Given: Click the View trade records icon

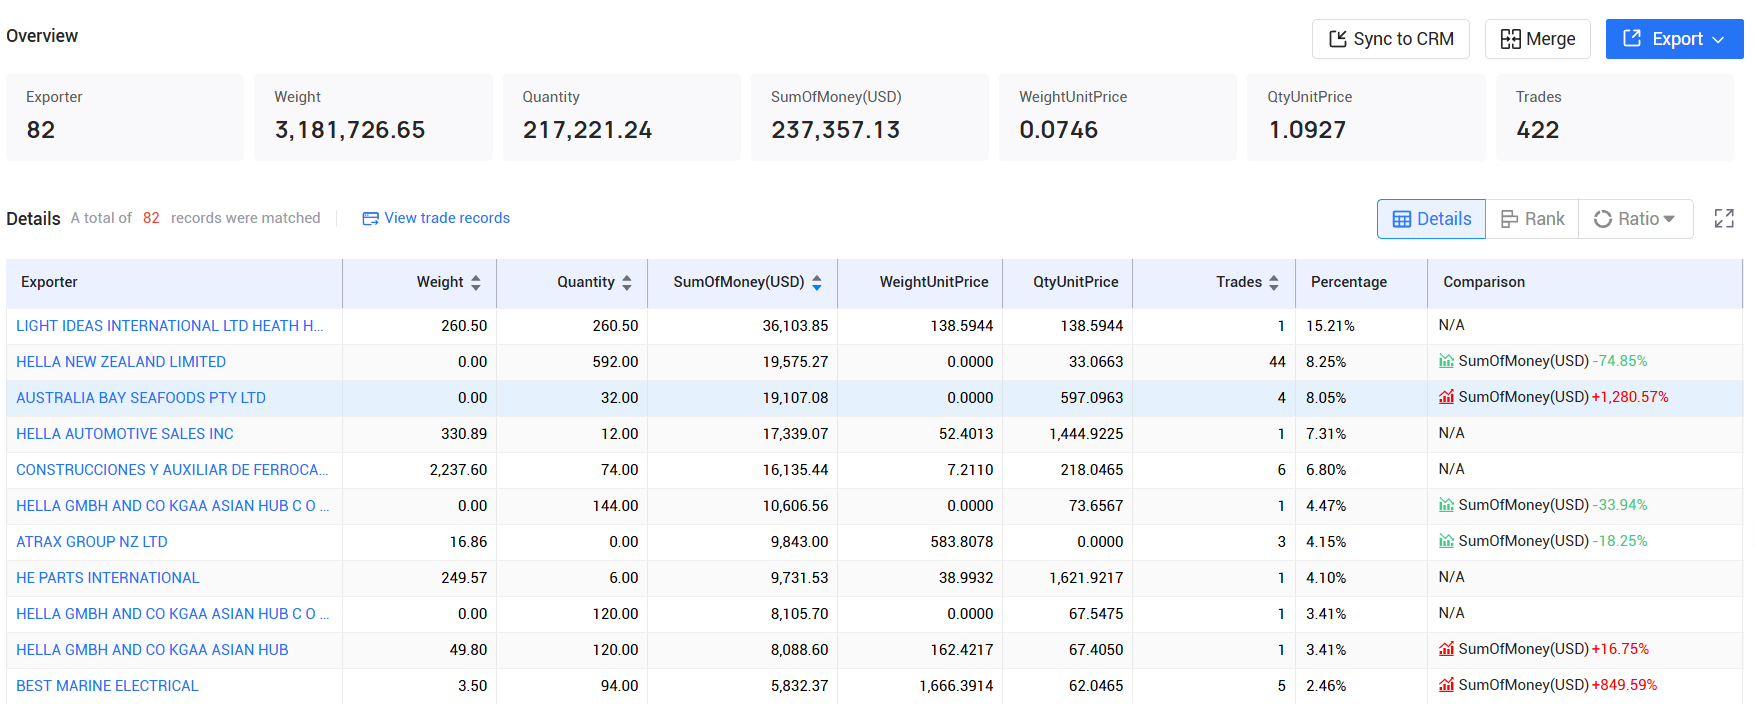Looking at the screenshot, I should tap(370, 218).
